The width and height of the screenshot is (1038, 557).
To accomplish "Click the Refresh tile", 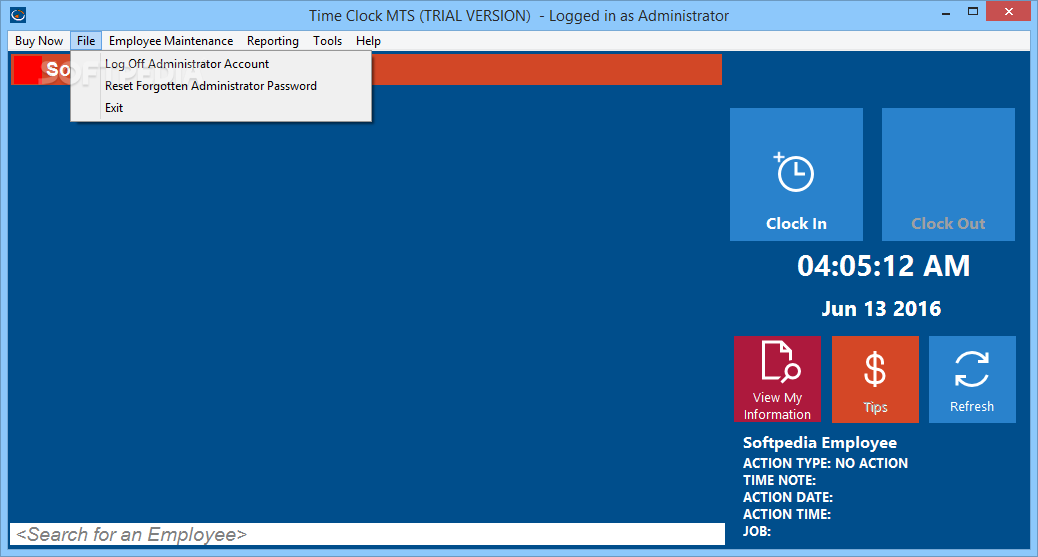I will (972, 379).
